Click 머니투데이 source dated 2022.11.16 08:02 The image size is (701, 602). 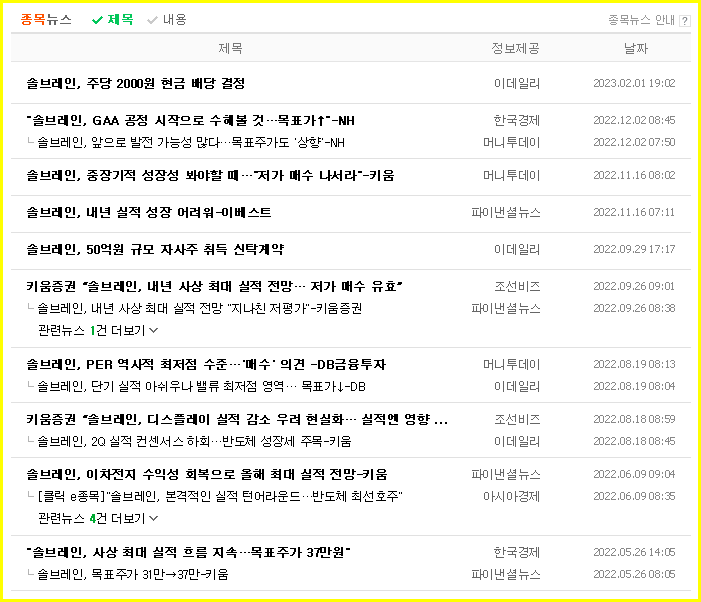[511, 175]
